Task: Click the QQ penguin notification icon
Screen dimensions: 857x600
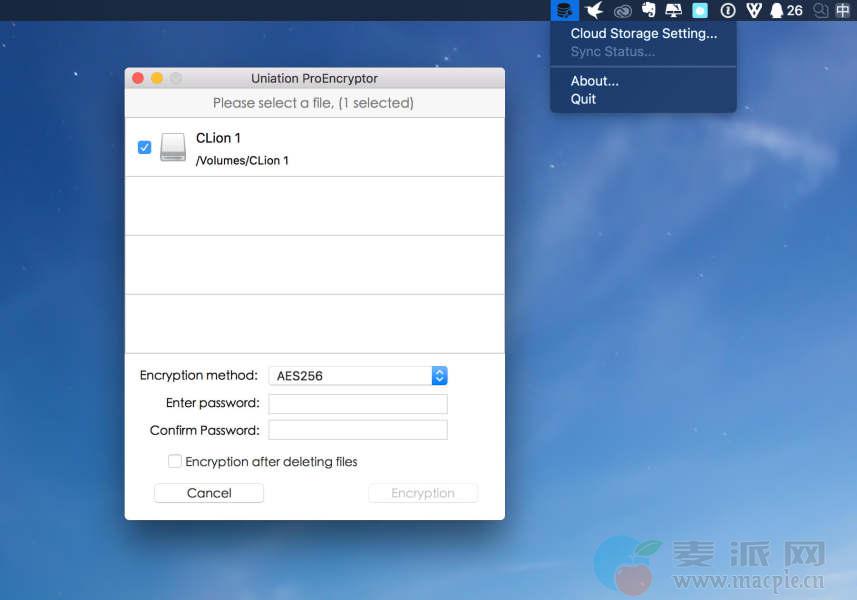Action: click(776, 10)
